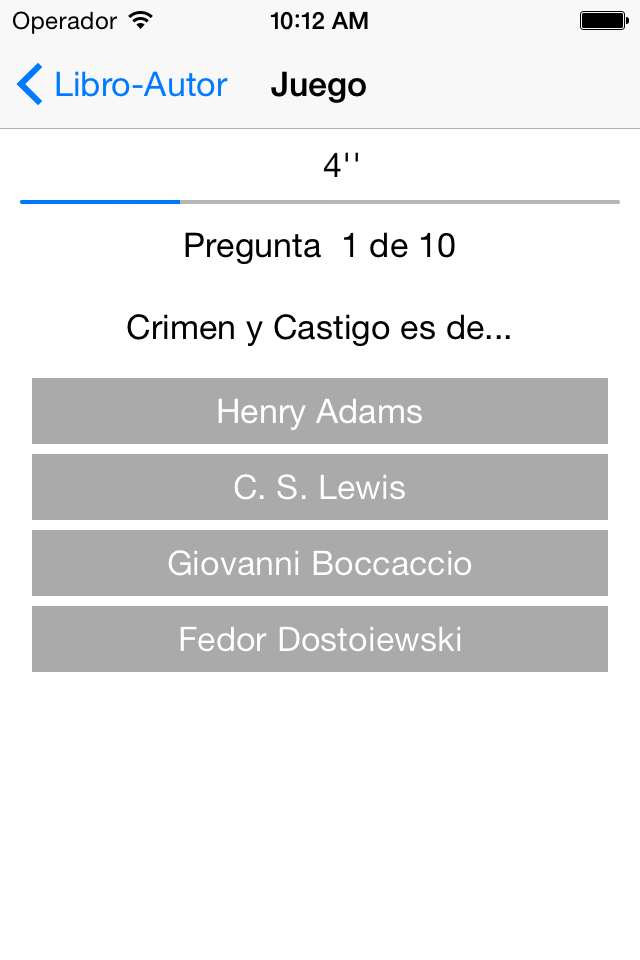Tap the Wi-Fi status icon

click(141, 21)
